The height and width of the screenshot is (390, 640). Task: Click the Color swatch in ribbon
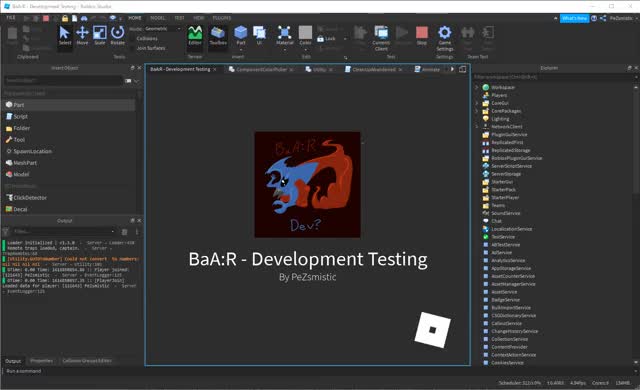tap(305, 32)
